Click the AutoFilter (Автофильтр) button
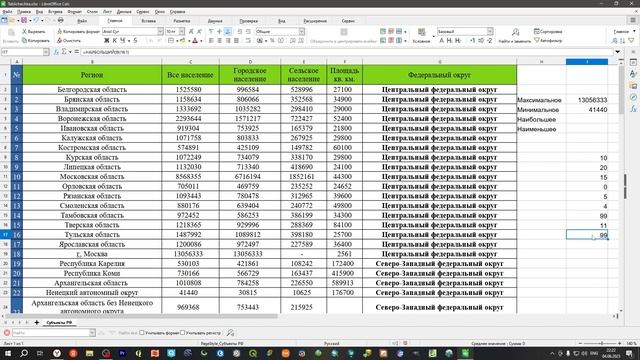The width and height of the screenshot is (640, 360). point(548,40)
